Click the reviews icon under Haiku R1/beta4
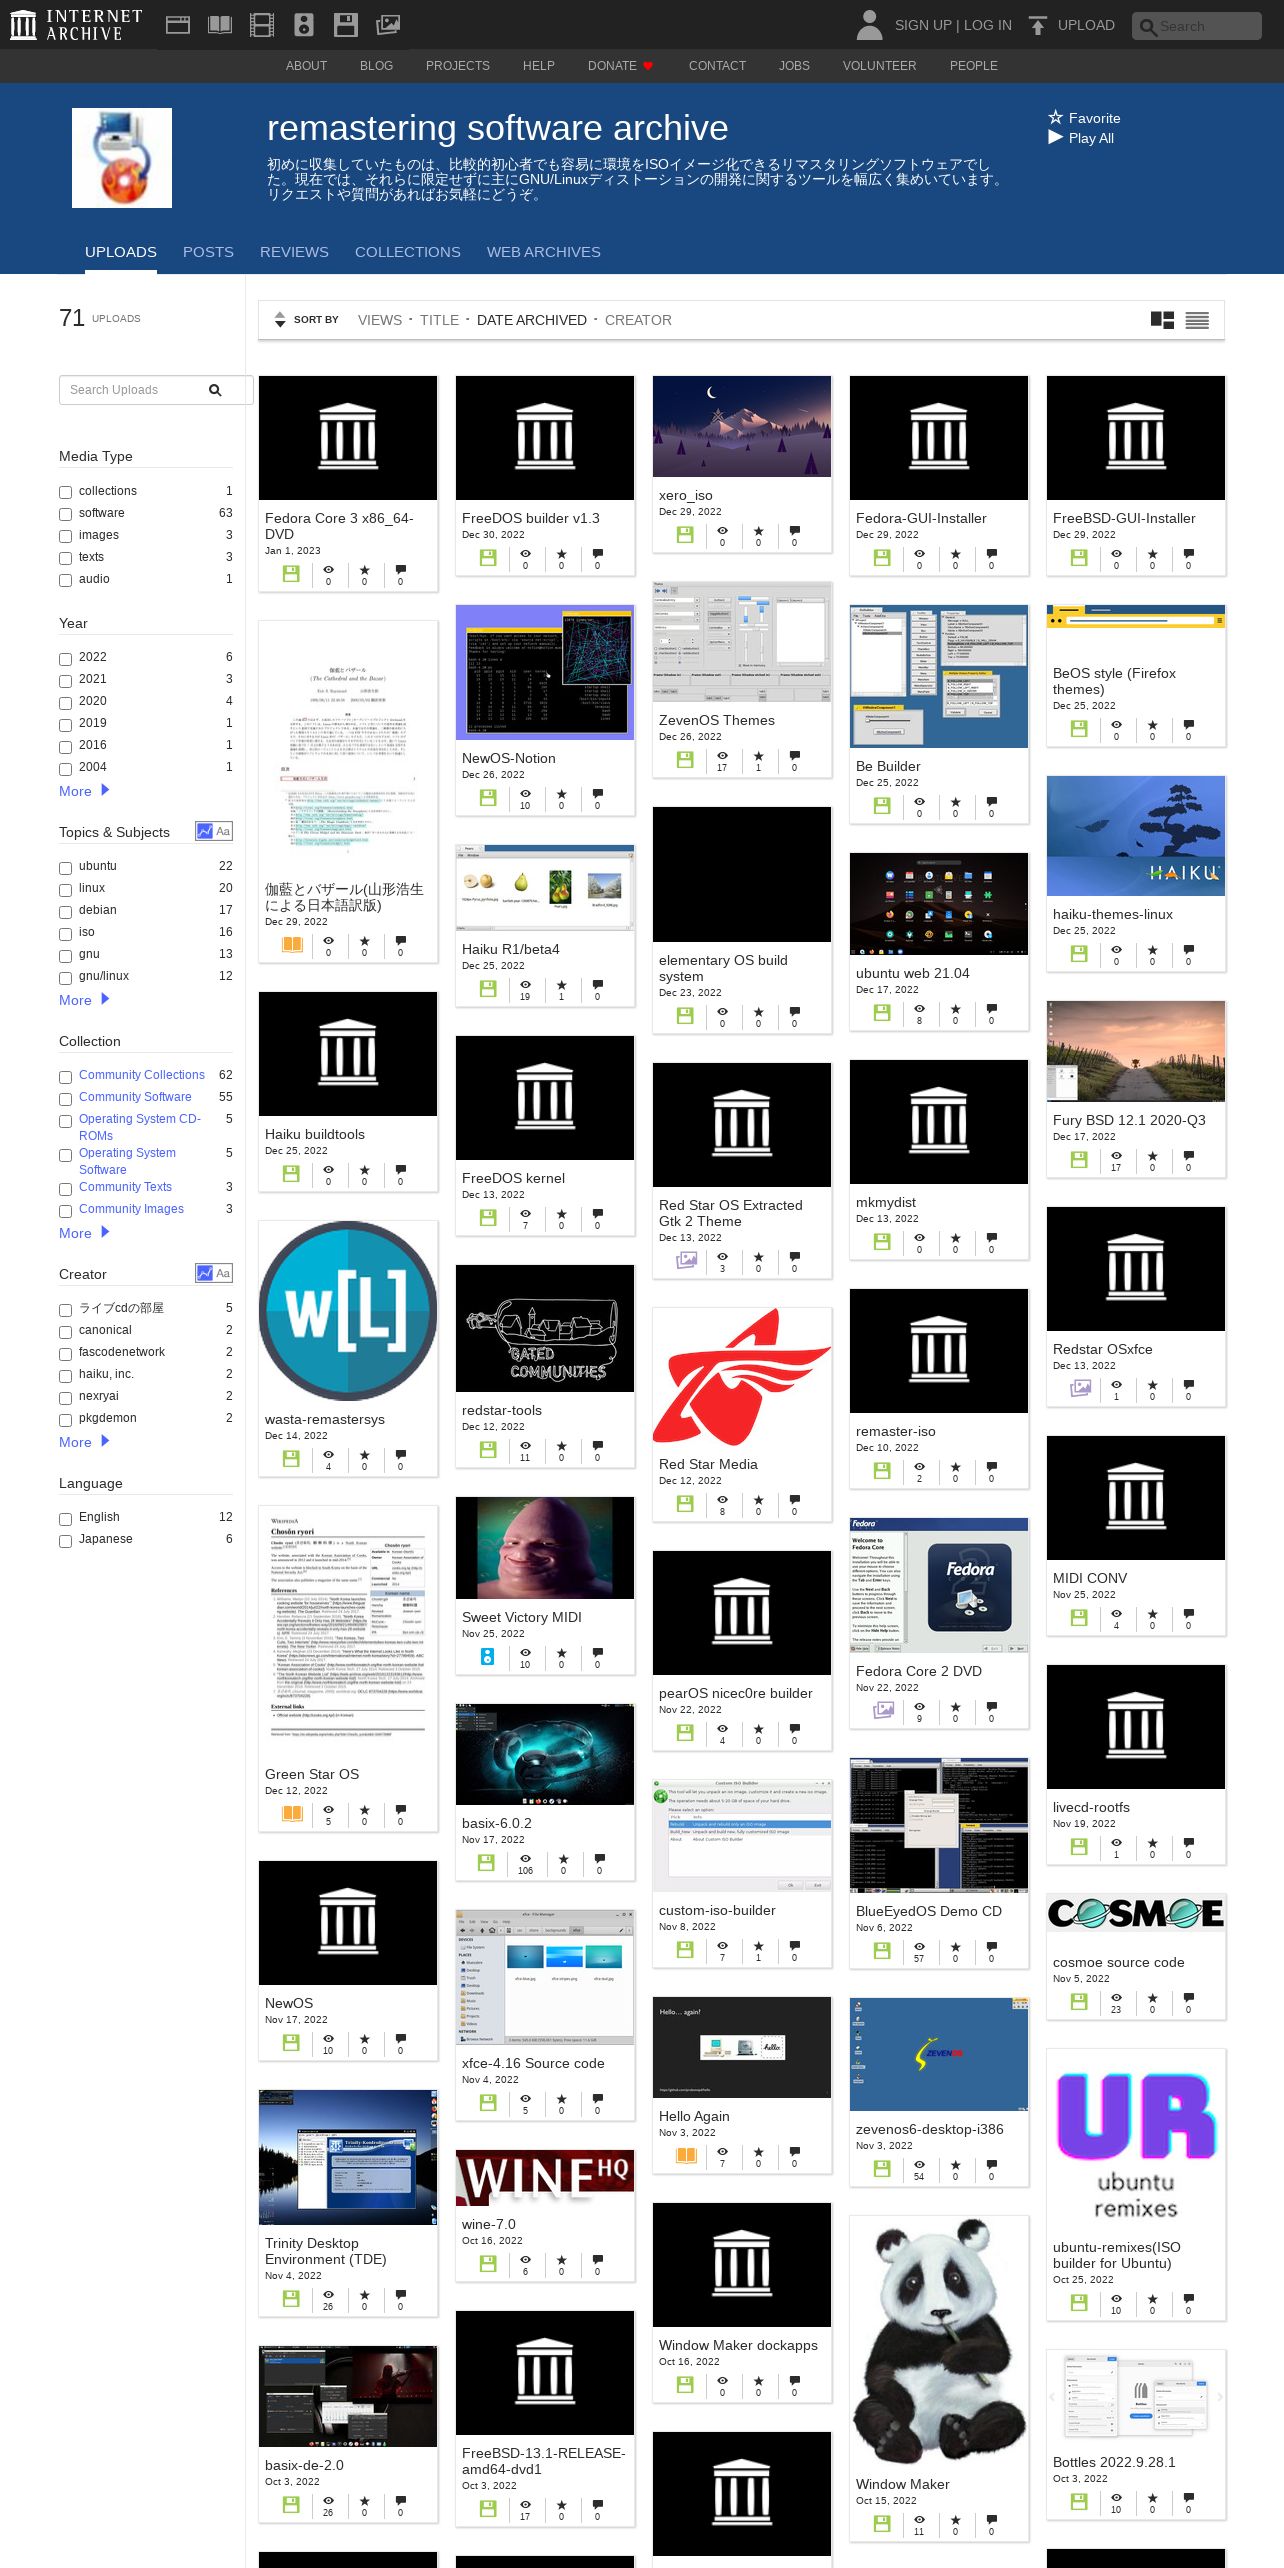The image size is (1284, 2568). 598,985
